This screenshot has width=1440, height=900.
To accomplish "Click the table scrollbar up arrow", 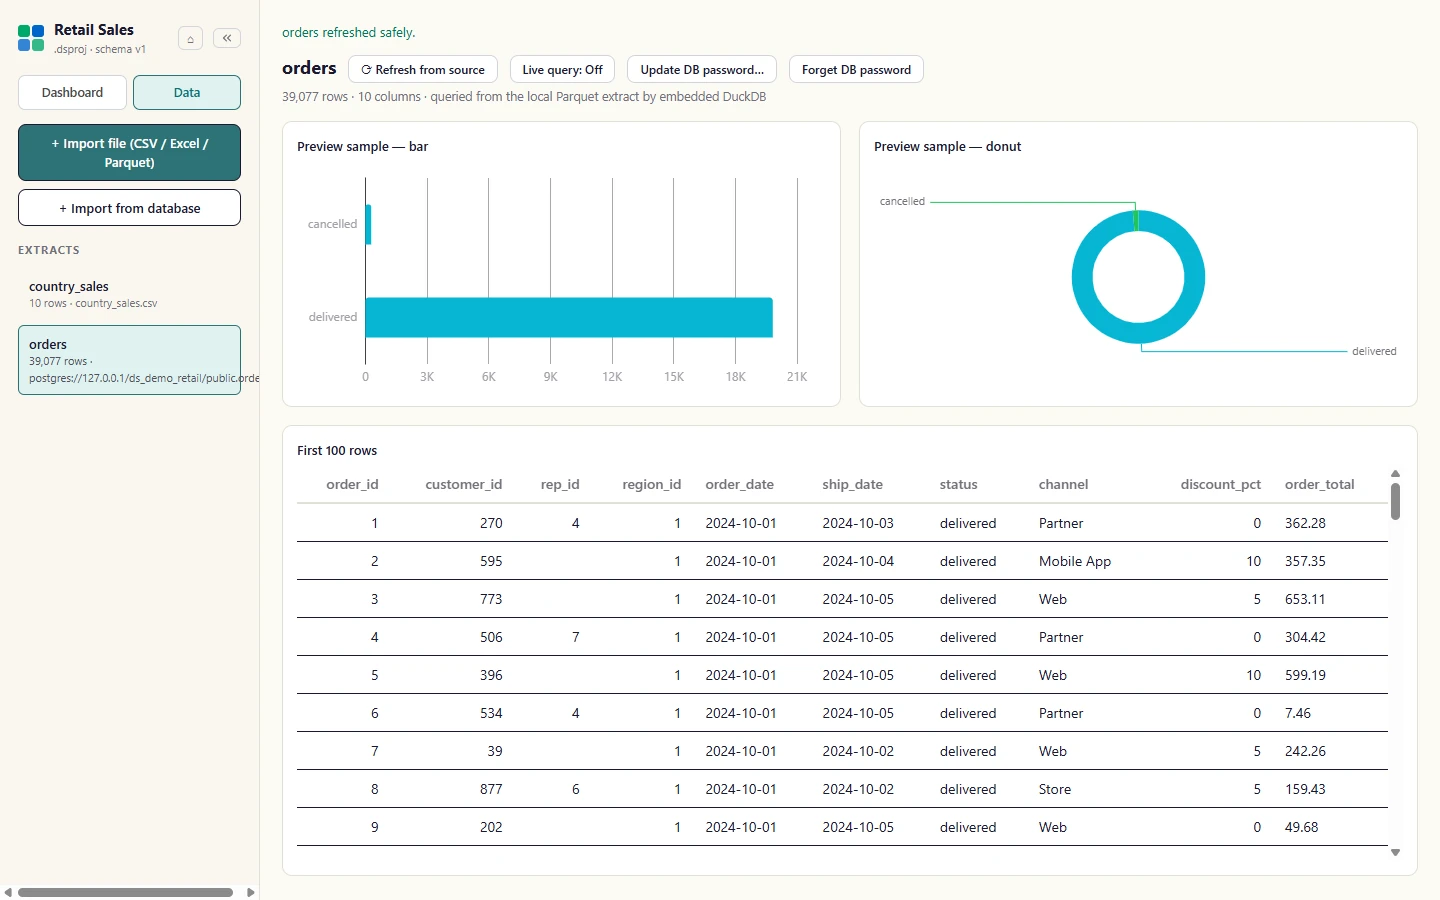I will click(1395, 474).
